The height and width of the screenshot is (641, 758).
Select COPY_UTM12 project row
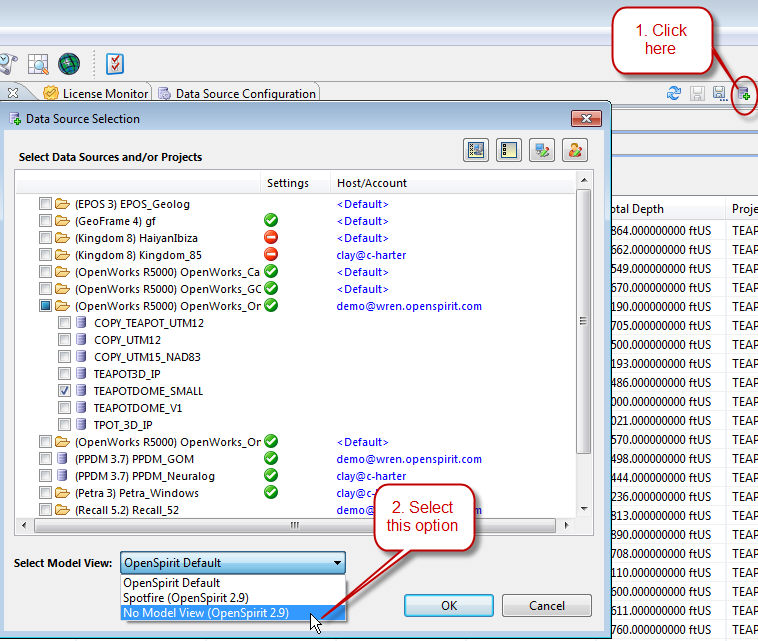[x=127, y=340]
